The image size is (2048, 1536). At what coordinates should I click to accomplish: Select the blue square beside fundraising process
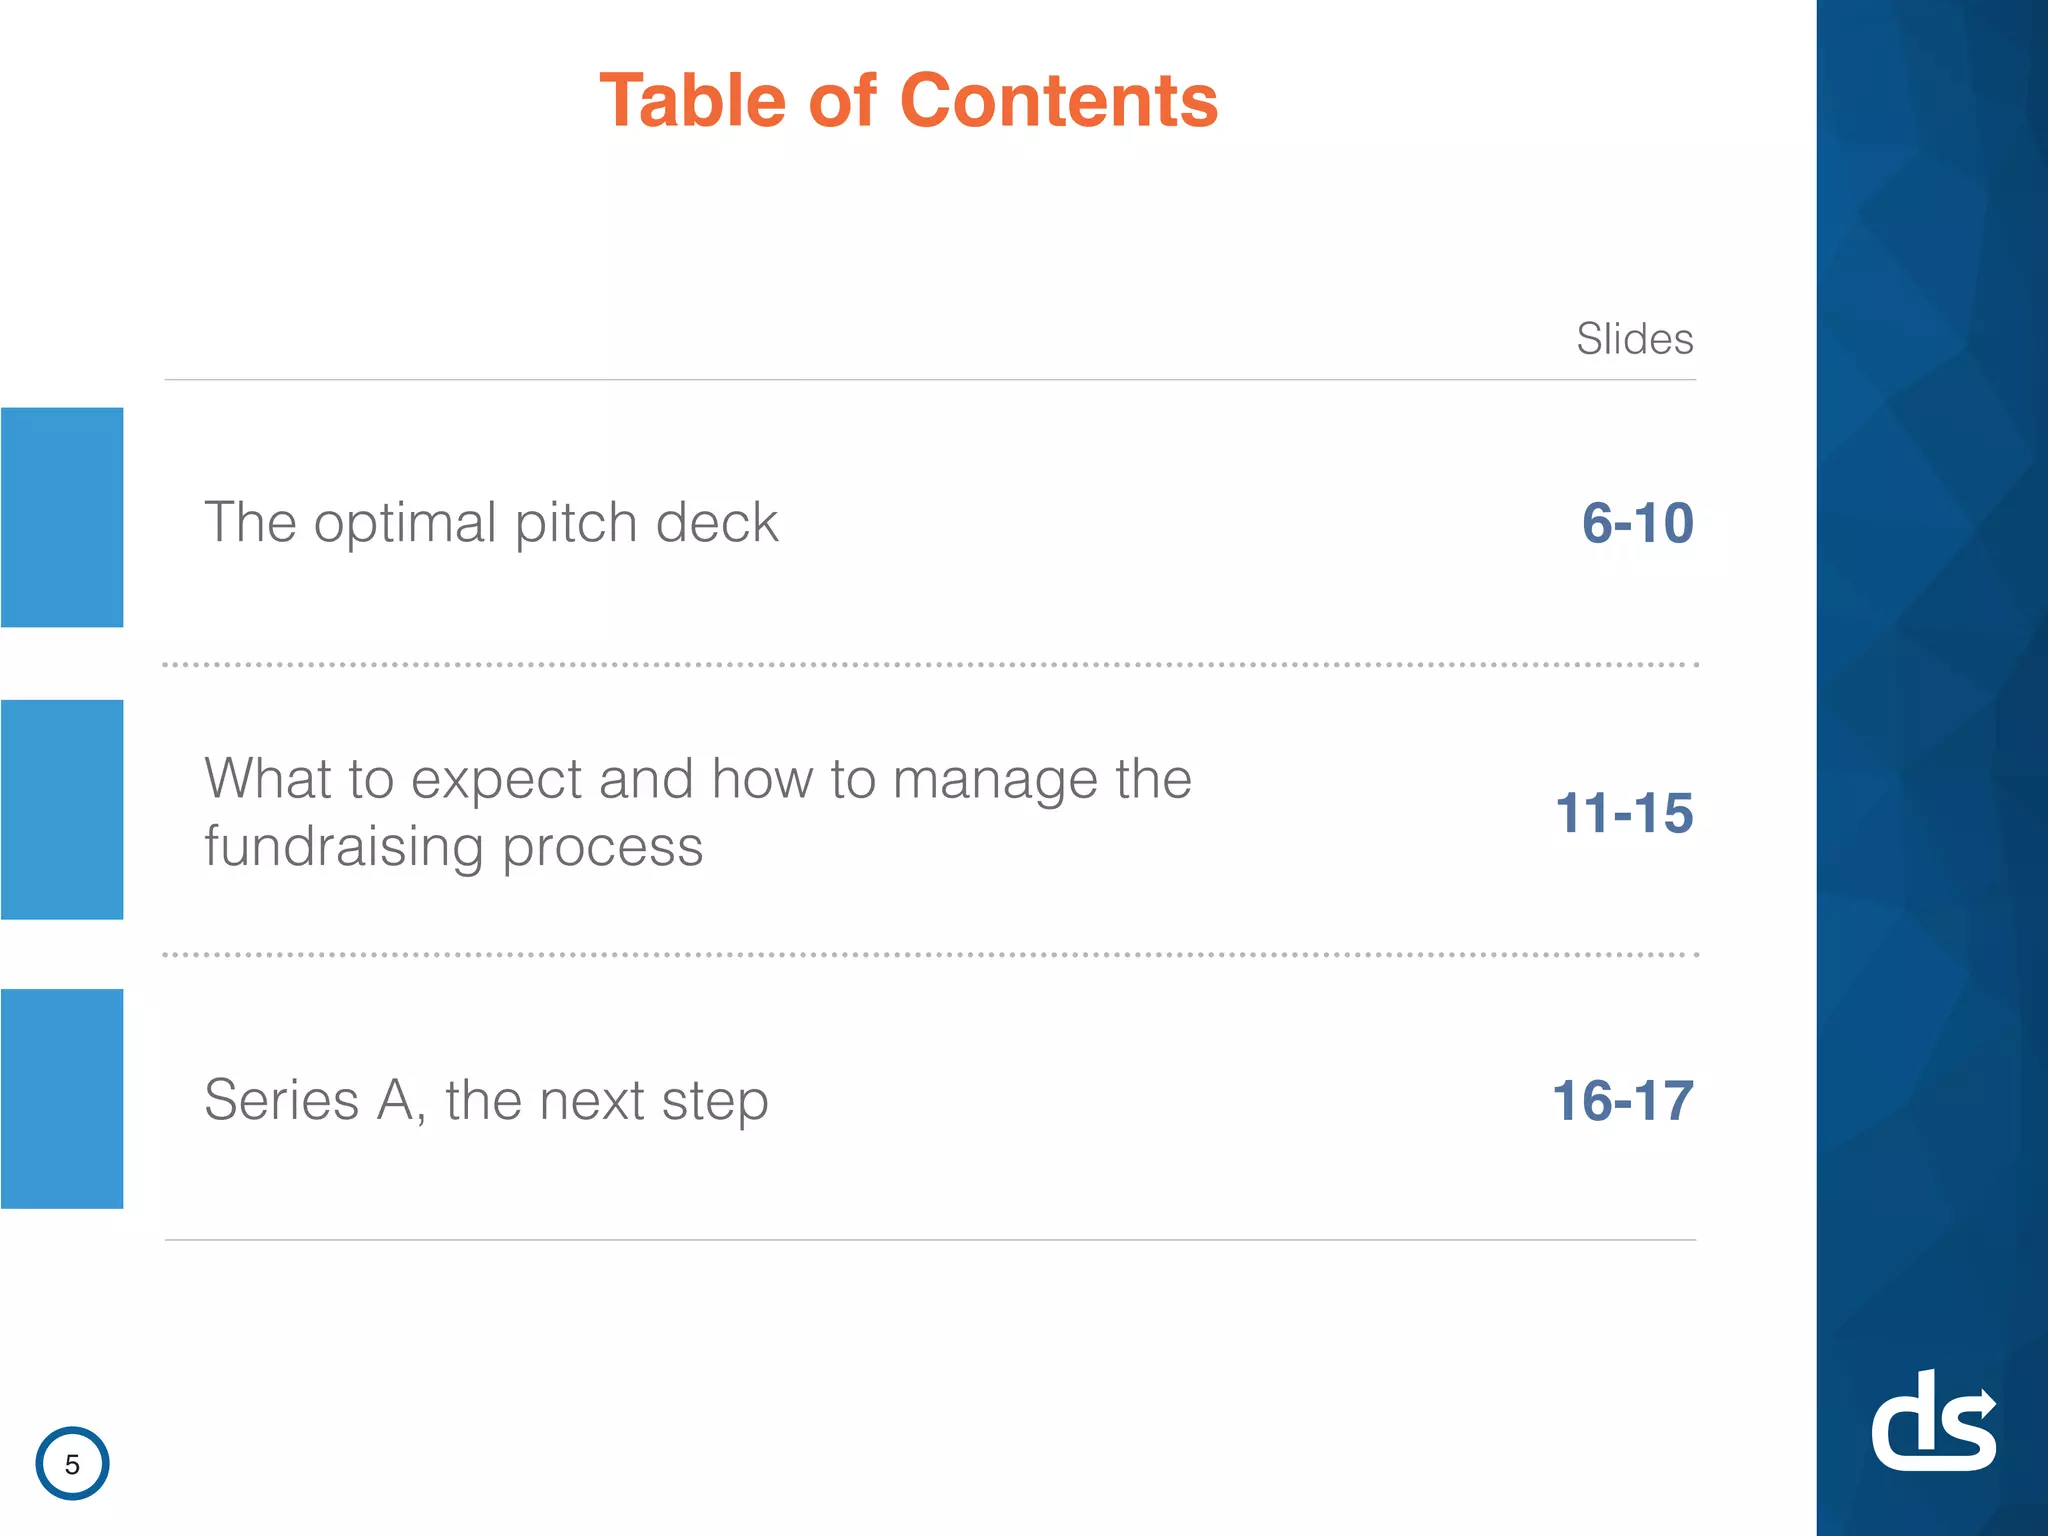[62, 809]
